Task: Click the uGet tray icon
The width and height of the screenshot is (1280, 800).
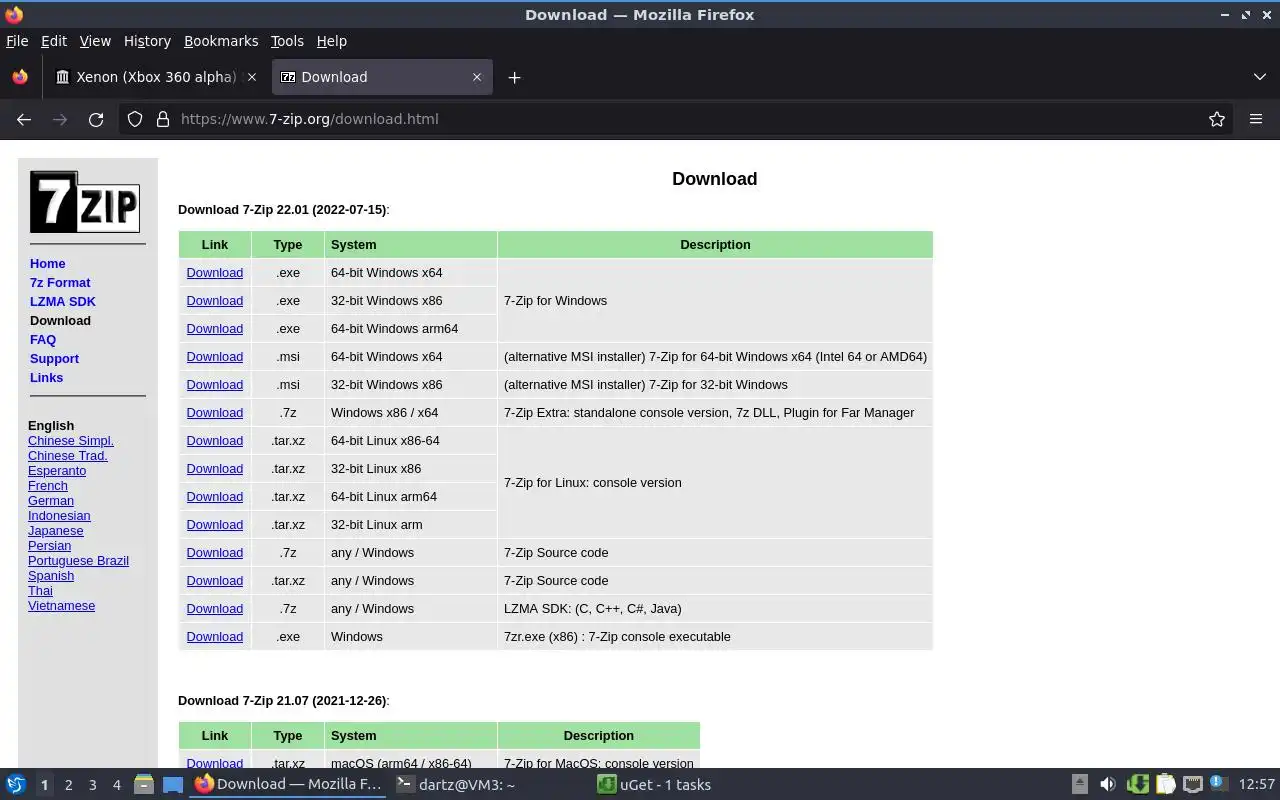Action: coord(1137,785)
